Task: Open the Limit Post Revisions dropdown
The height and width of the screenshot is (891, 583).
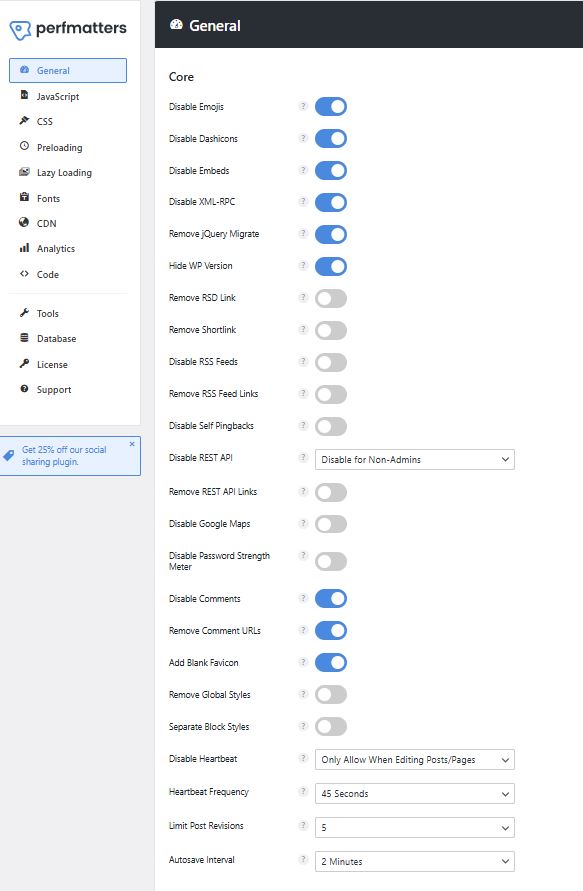Action: click(415, 828)
